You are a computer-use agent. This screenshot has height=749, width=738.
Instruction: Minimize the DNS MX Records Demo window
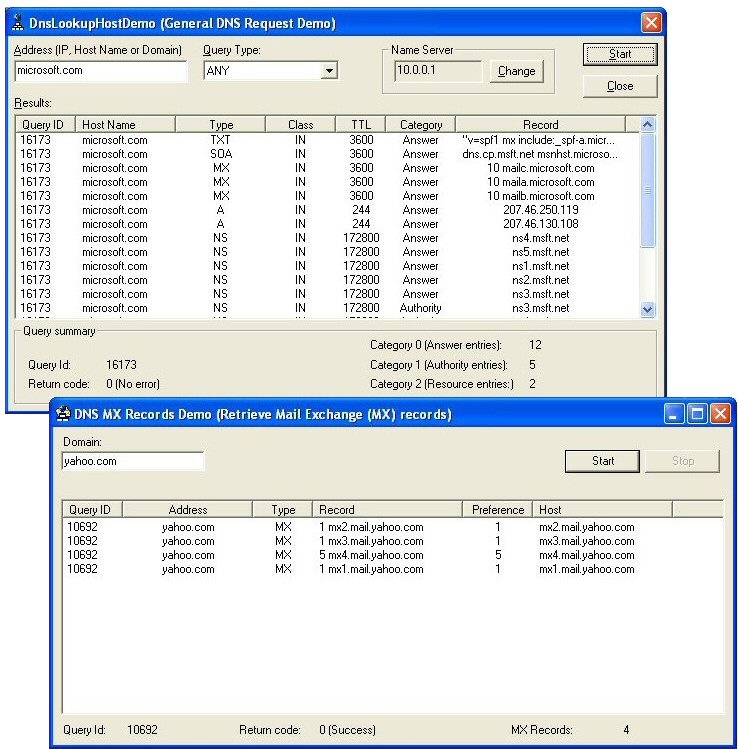point(675,413)
